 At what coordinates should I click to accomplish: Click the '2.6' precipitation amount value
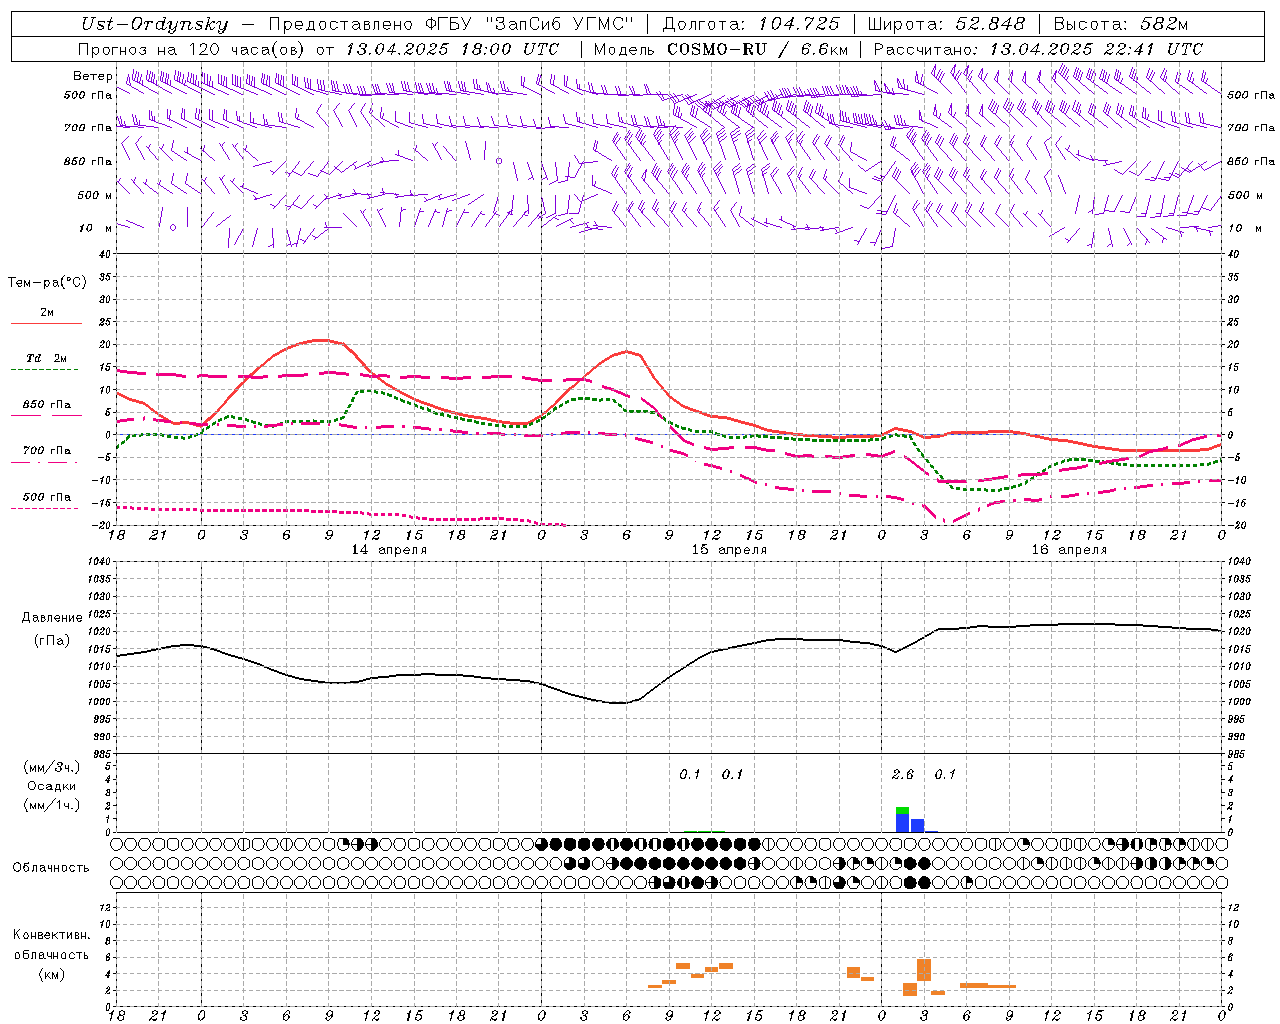[902, 775]
